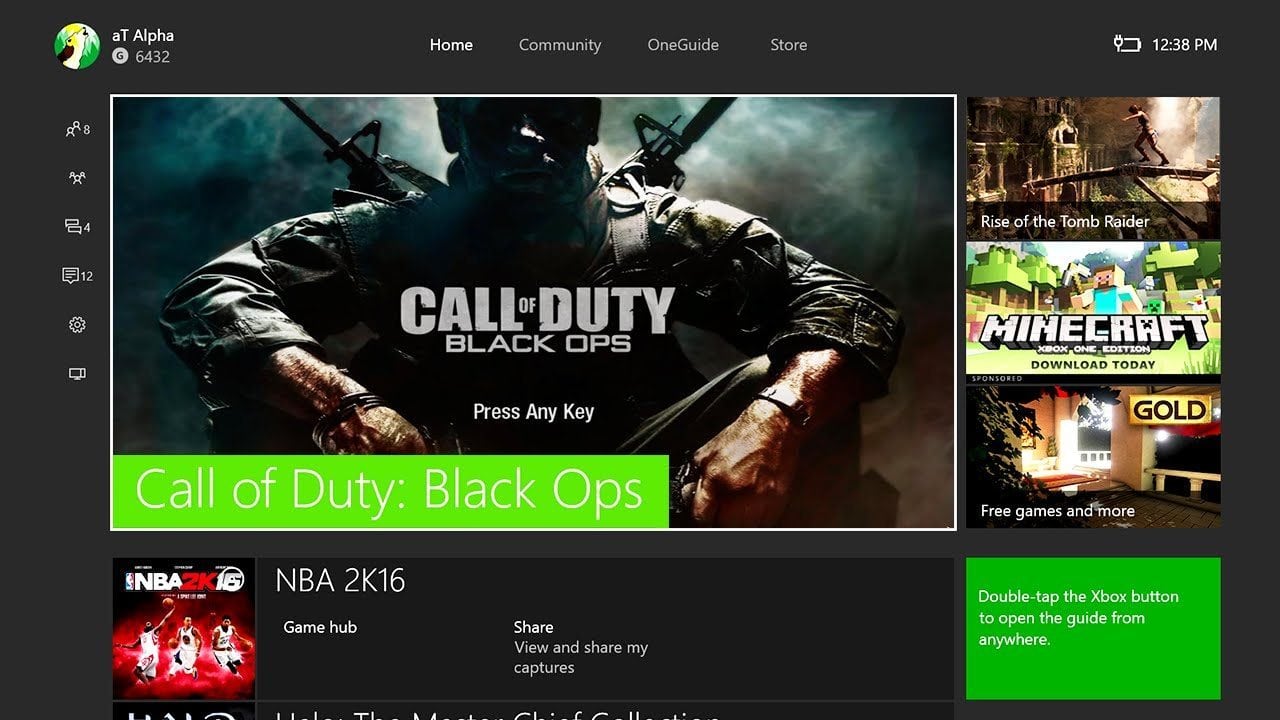Open the NBA 2K16 cover thumbnail
This screenshot has width=1280, height=720.
184,628
